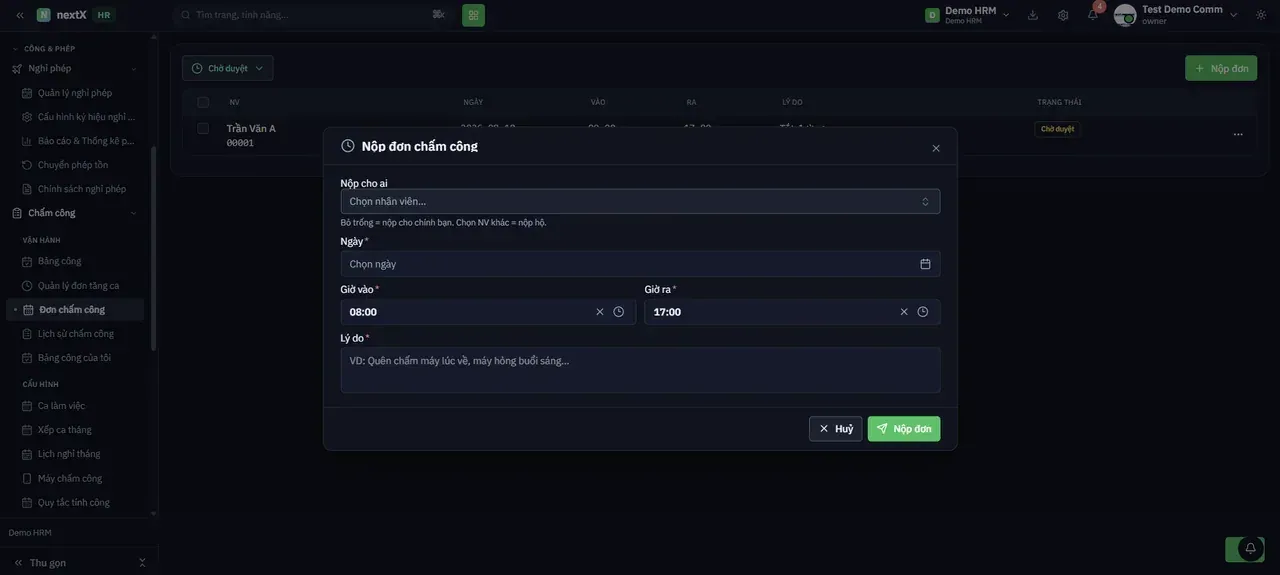The image size is (1280, 575).
Task: Click the Giờ vào 08:00 field
Action: (x=488, y=312)
